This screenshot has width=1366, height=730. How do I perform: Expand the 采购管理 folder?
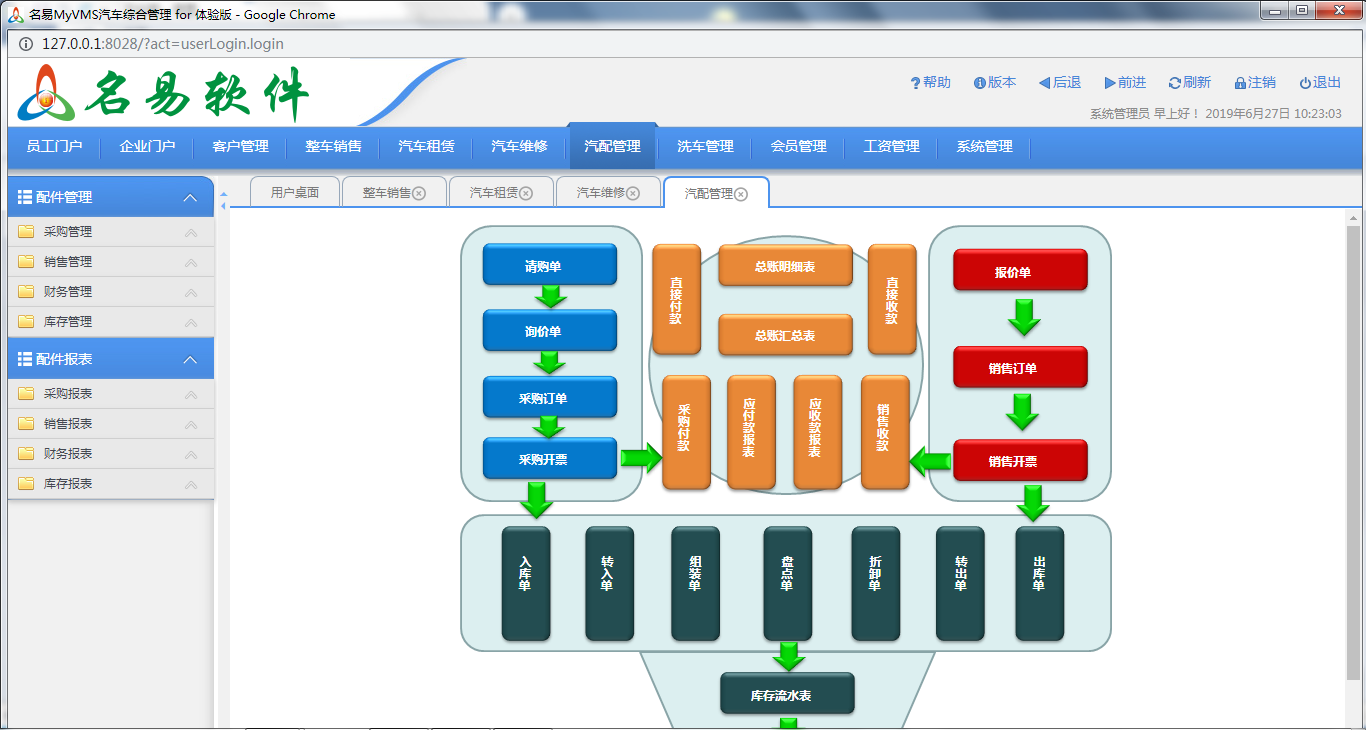click(68, 232)
